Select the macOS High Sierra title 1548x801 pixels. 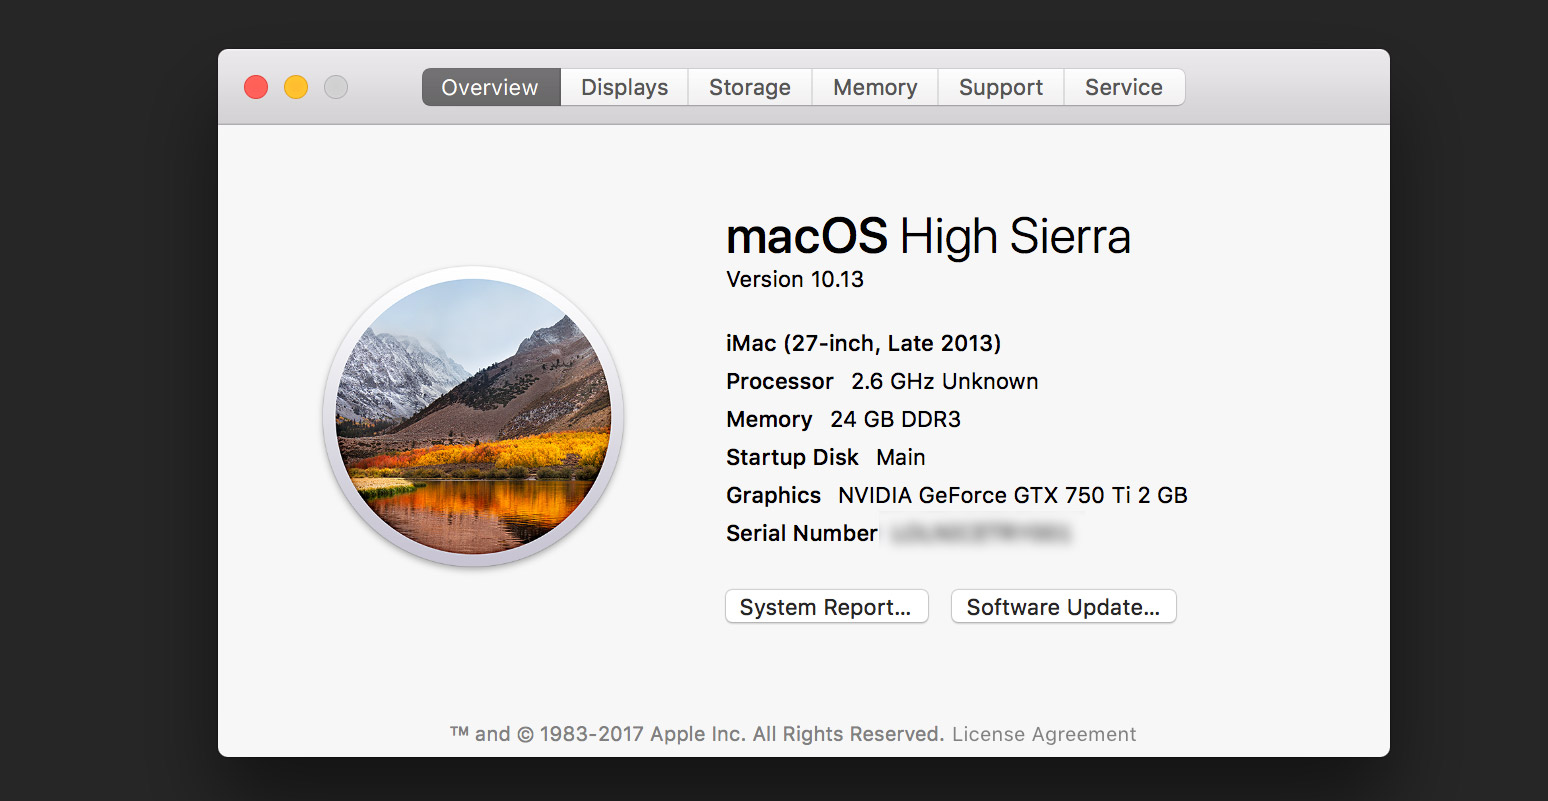tap(928, 237)
